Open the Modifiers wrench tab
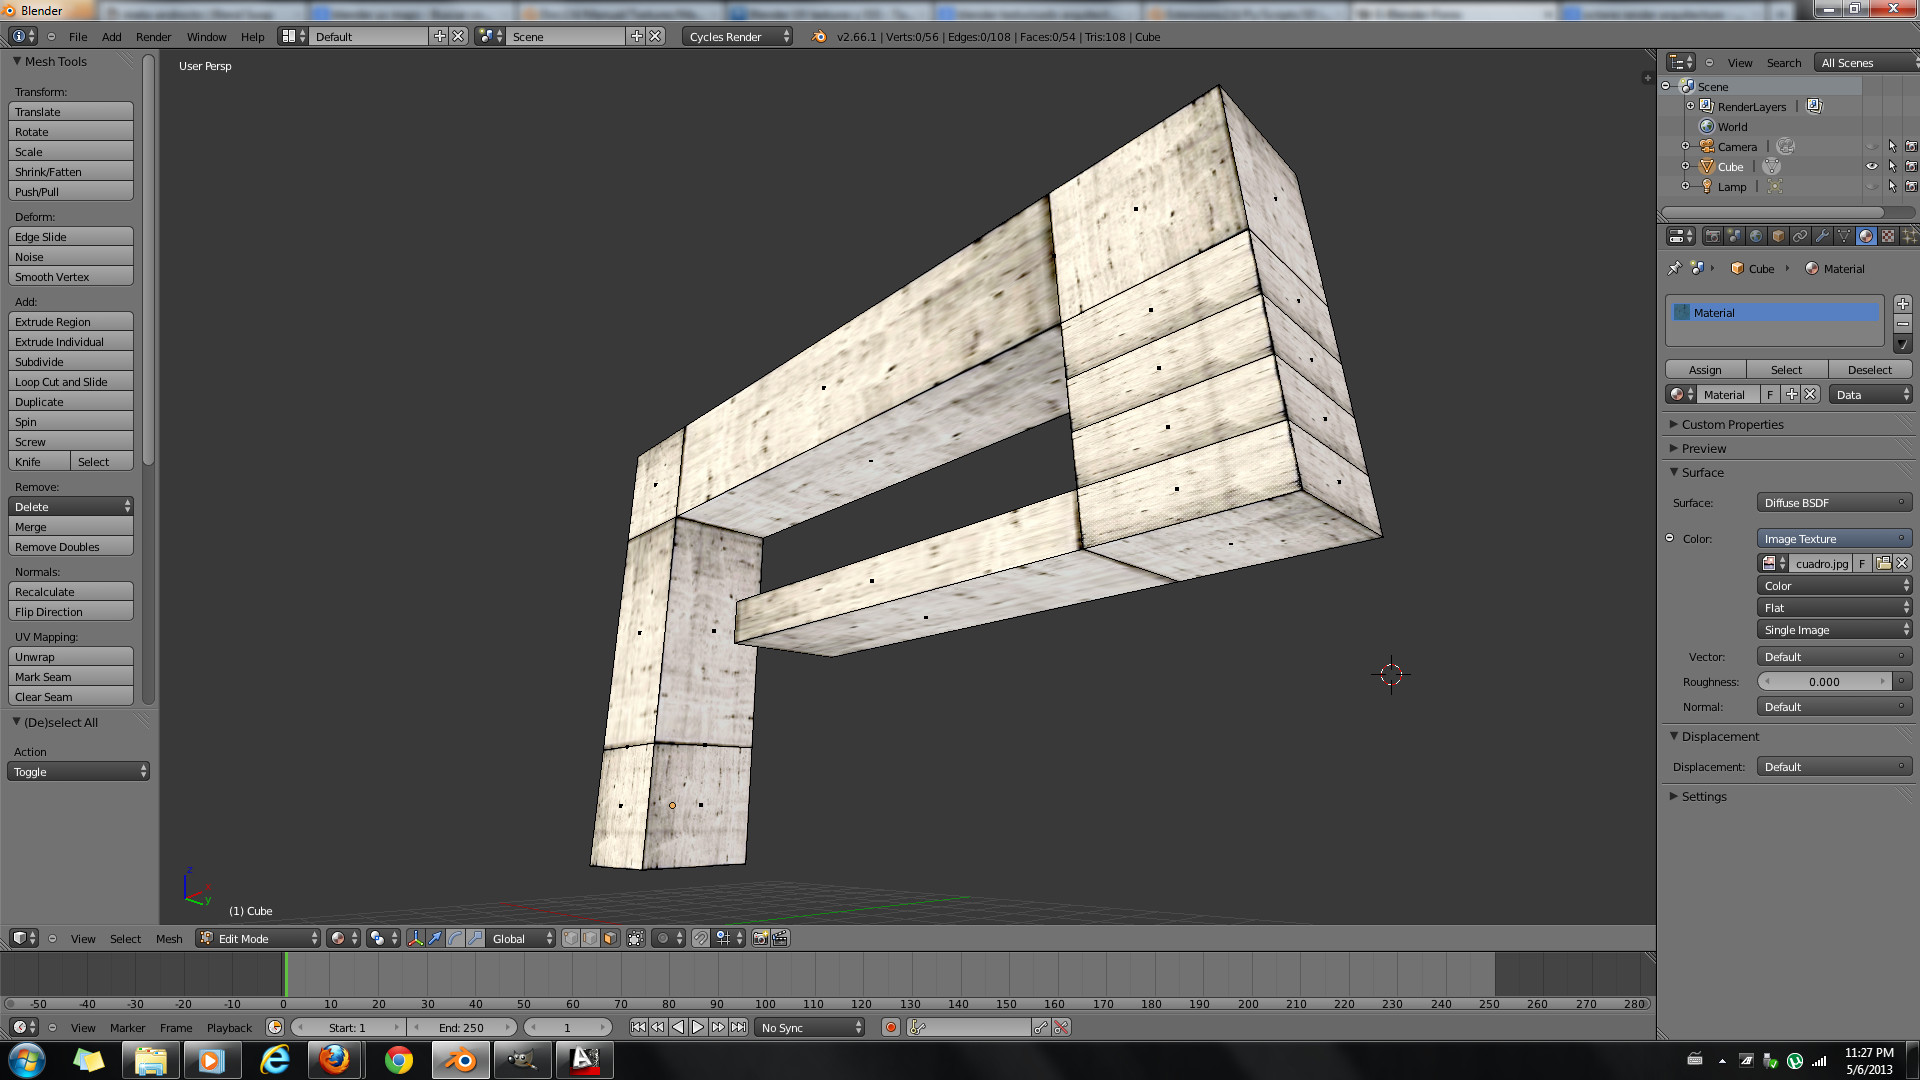Screen dimensions: 1920x1080 1822,236
